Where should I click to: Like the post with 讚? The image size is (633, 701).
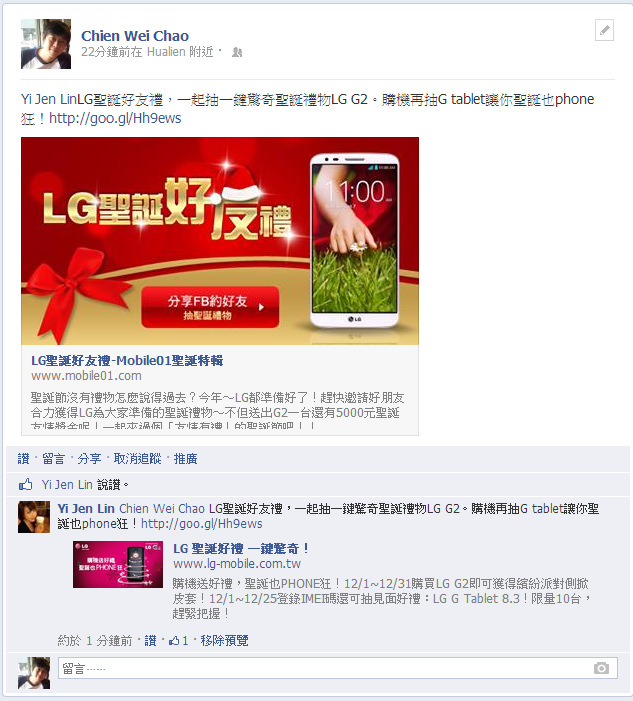pyautogui.click(x=23, y=459)
